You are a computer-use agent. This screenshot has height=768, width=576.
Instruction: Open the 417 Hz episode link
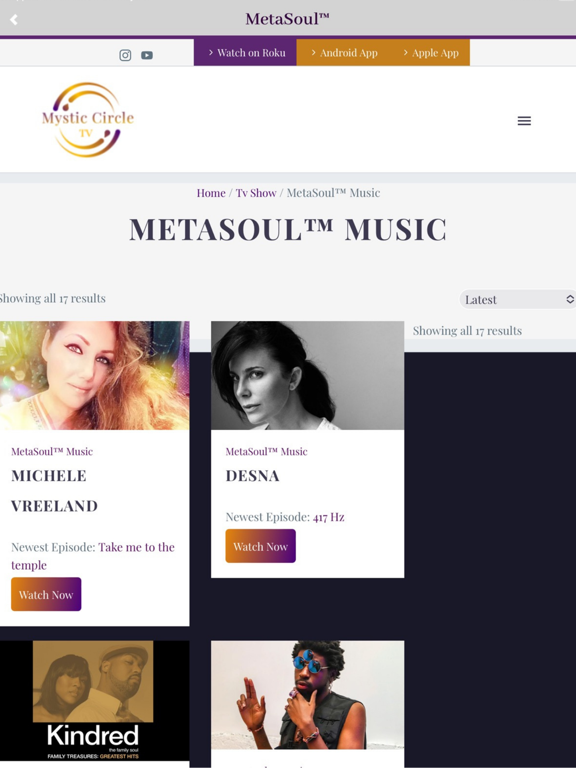click(x=329, y=517)
